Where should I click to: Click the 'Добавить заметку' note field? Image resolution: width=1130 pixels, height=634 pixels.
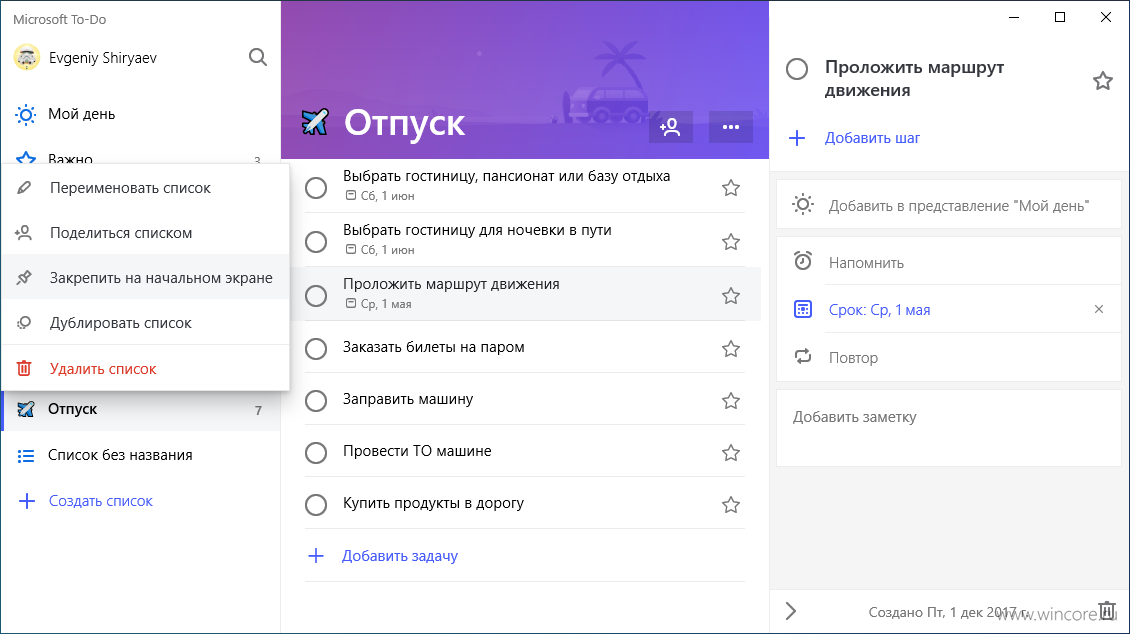949,428
